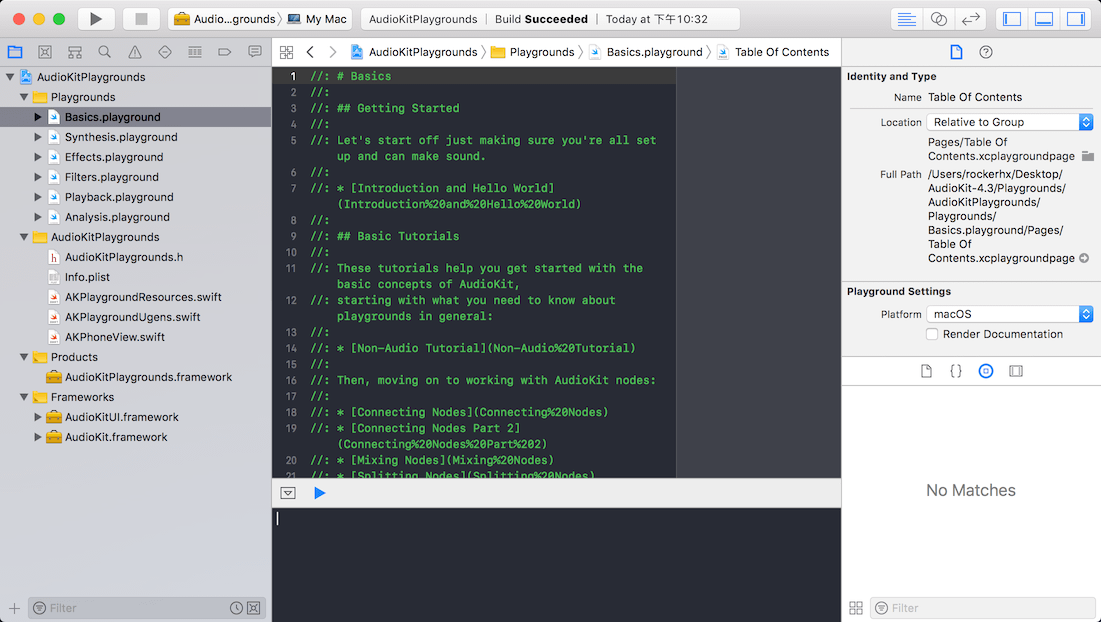
Task: Enable the Render Documentation checkbox
Action: point(932,334)
